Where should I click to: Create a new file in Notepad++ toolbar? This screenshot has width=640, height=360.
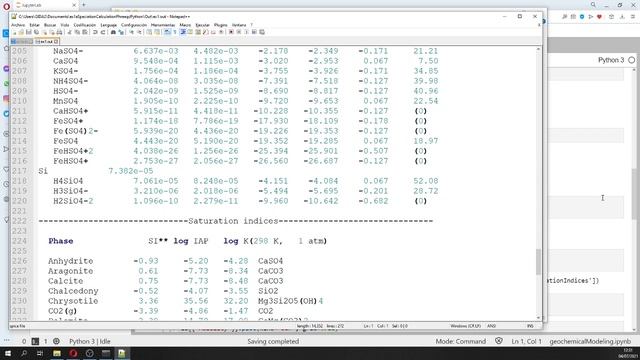[x=15, y=32]
